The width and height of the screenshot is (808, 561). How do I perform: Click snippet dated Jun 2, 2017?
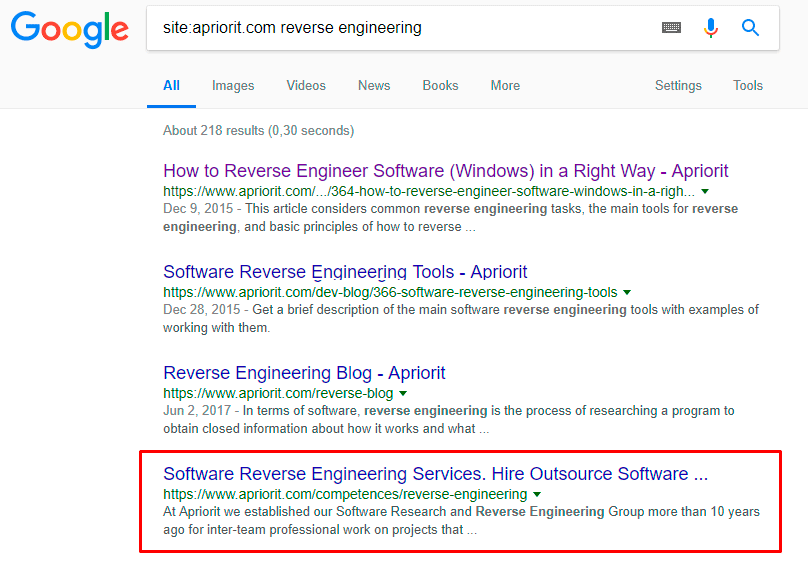coord(449,419)
